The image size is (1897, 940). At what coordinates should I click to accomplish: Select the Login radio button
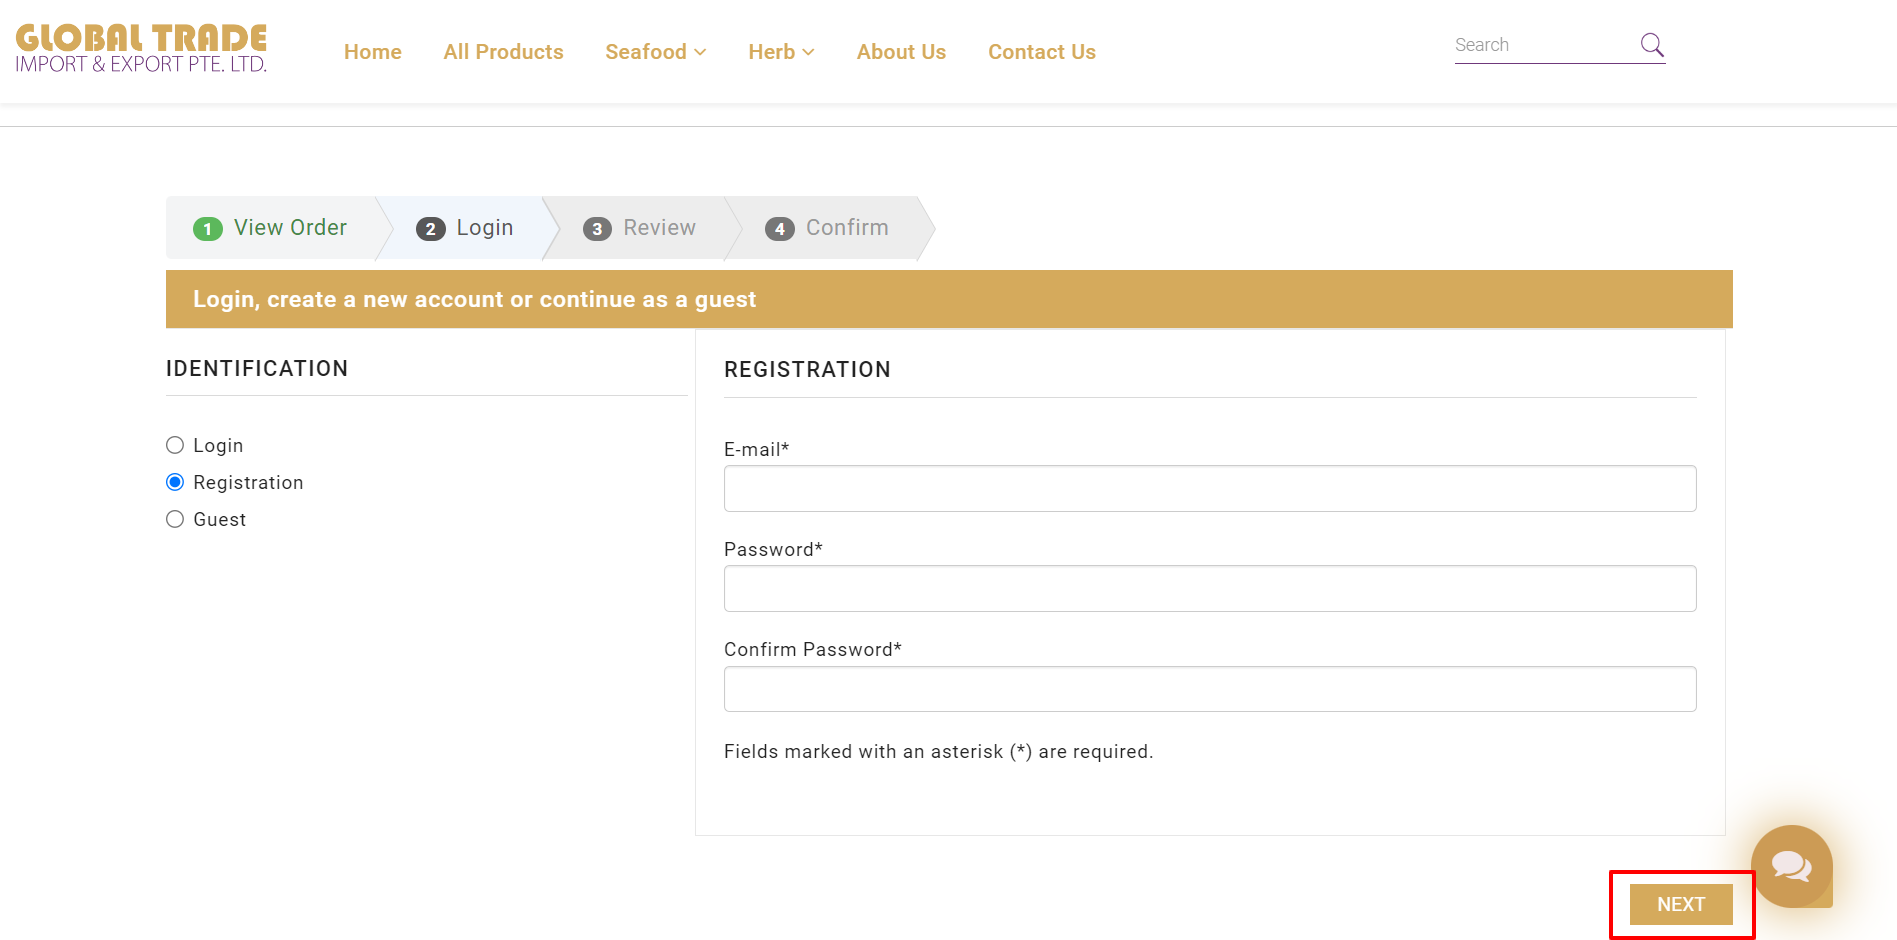click(175, 445)
